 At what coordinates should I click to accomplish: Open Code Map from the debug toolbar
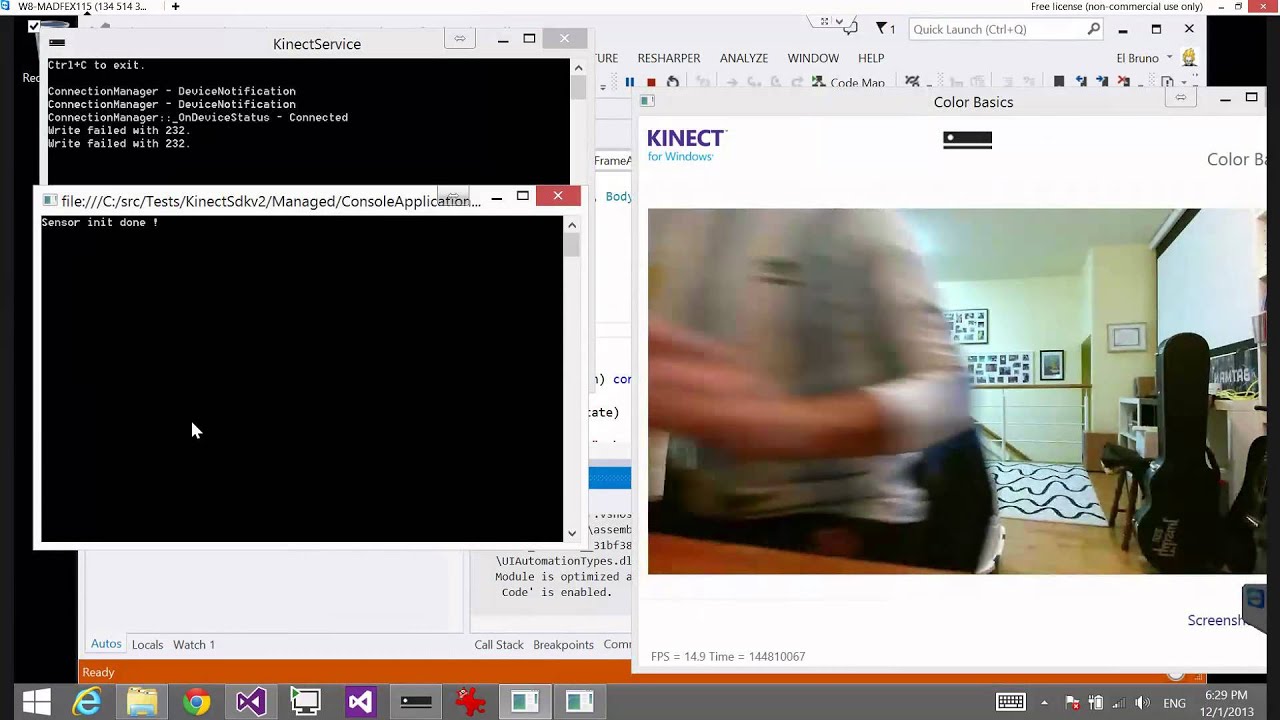coord(847,82)
